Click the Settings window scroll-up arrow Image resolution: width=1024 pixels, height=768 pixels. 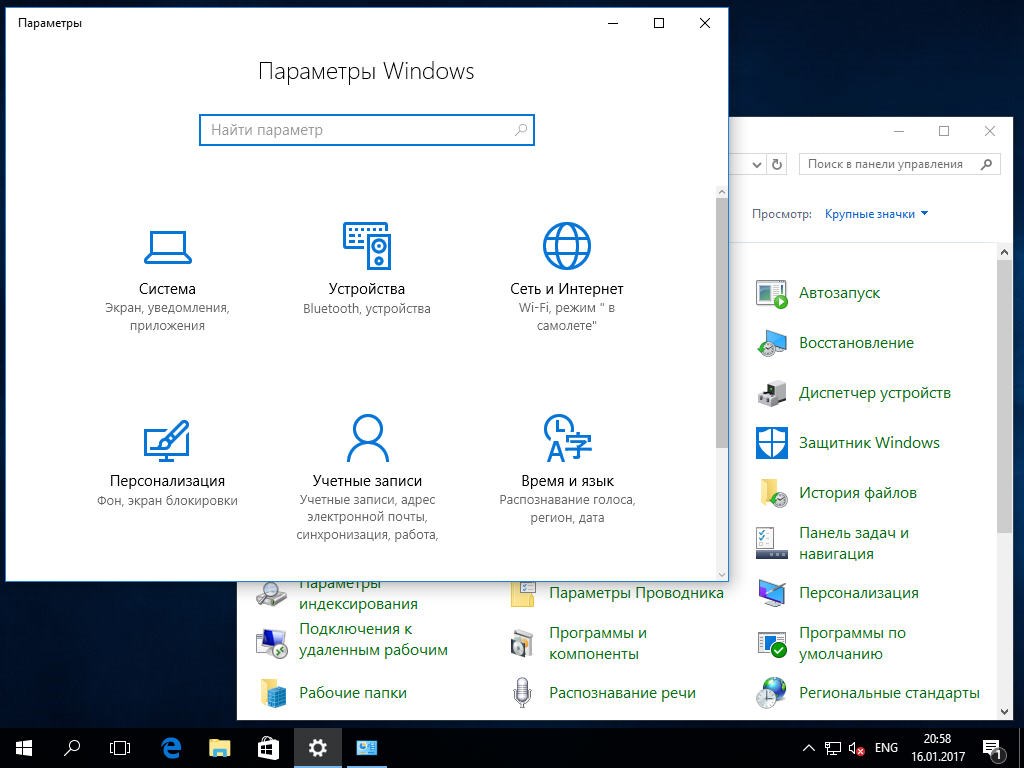[722, 192]
